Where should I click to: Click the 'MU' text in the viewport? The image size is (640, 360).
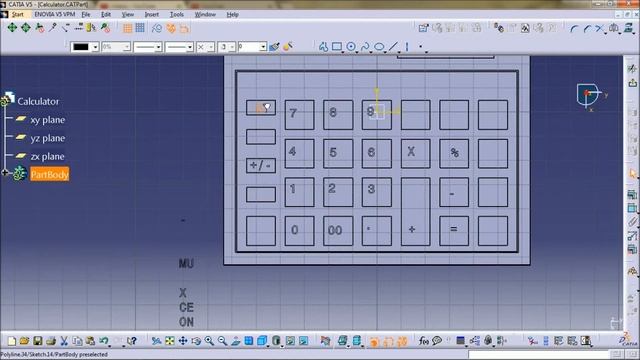[x=186, y=264]
